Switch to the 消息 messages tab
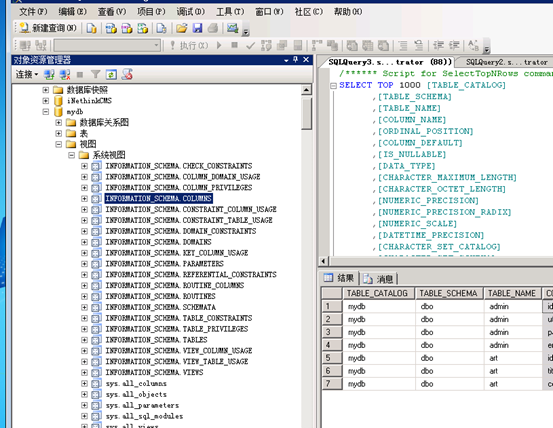This screenshot has width=553, height=428. [x=379, y=279]
